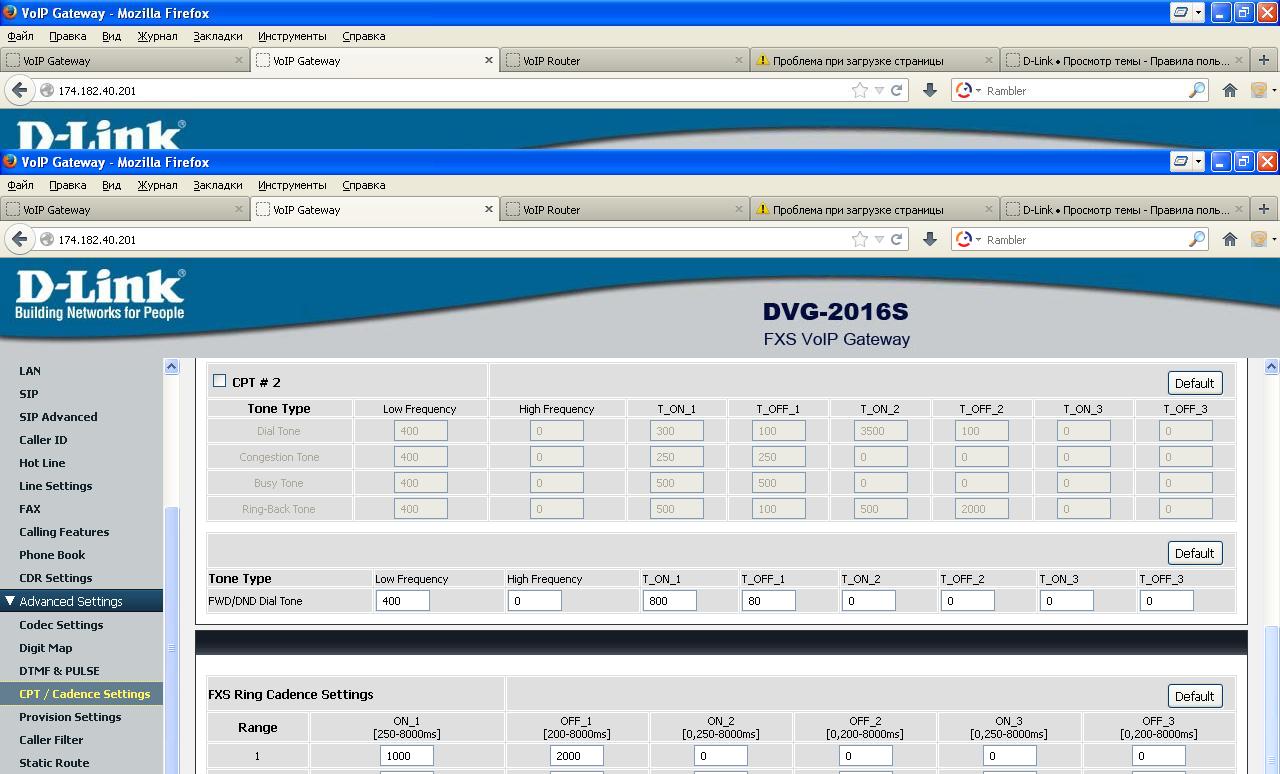Click the home icon in the lower toolbar
1280x774 pixels.
1230,239
